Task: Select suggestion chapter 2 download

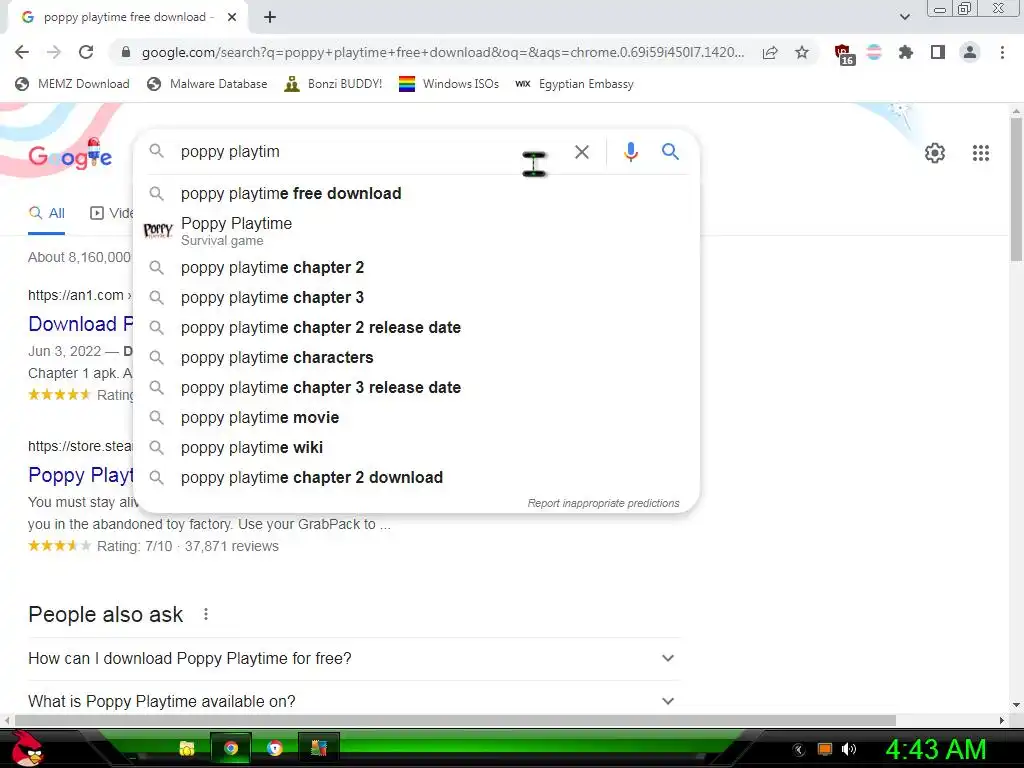Action: pyautogui.click(x=417, y=477)
